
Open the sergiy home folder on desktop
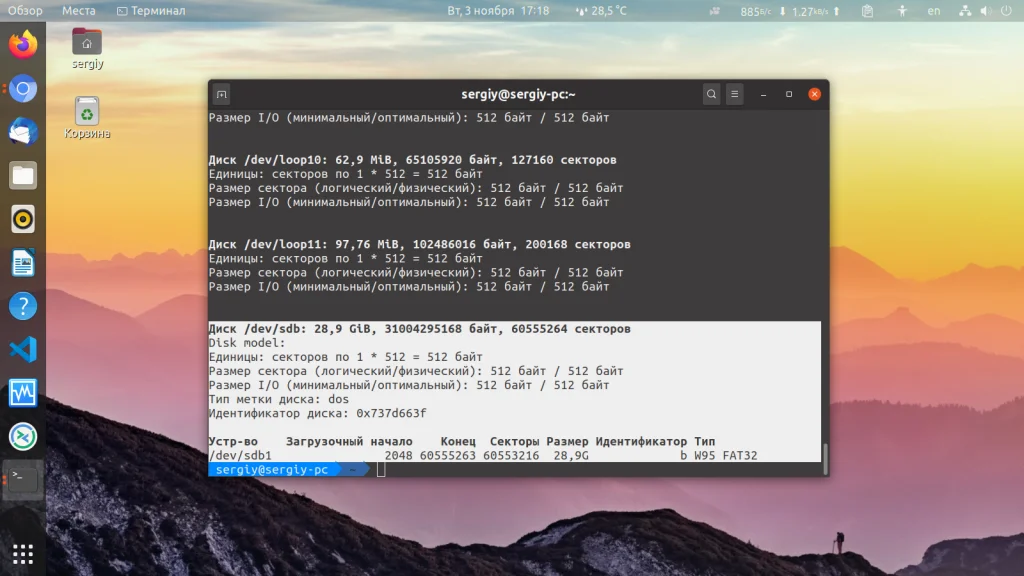(87, 48)
